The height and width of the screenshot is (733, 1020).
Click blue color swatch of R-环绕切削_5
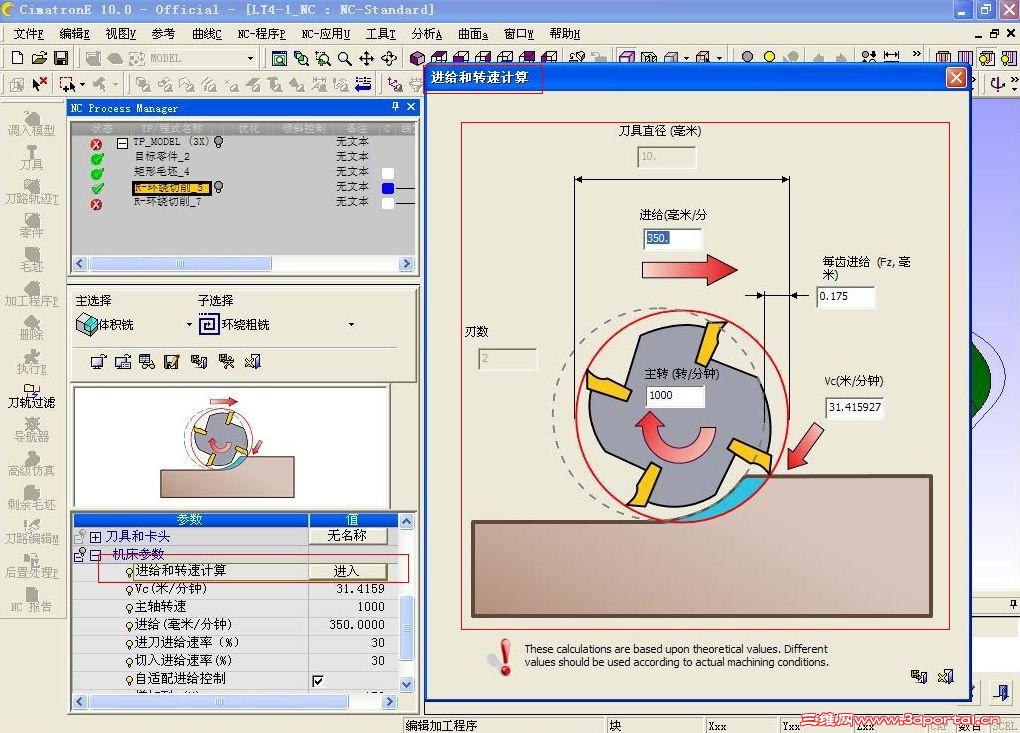click(x=388, y=188)
